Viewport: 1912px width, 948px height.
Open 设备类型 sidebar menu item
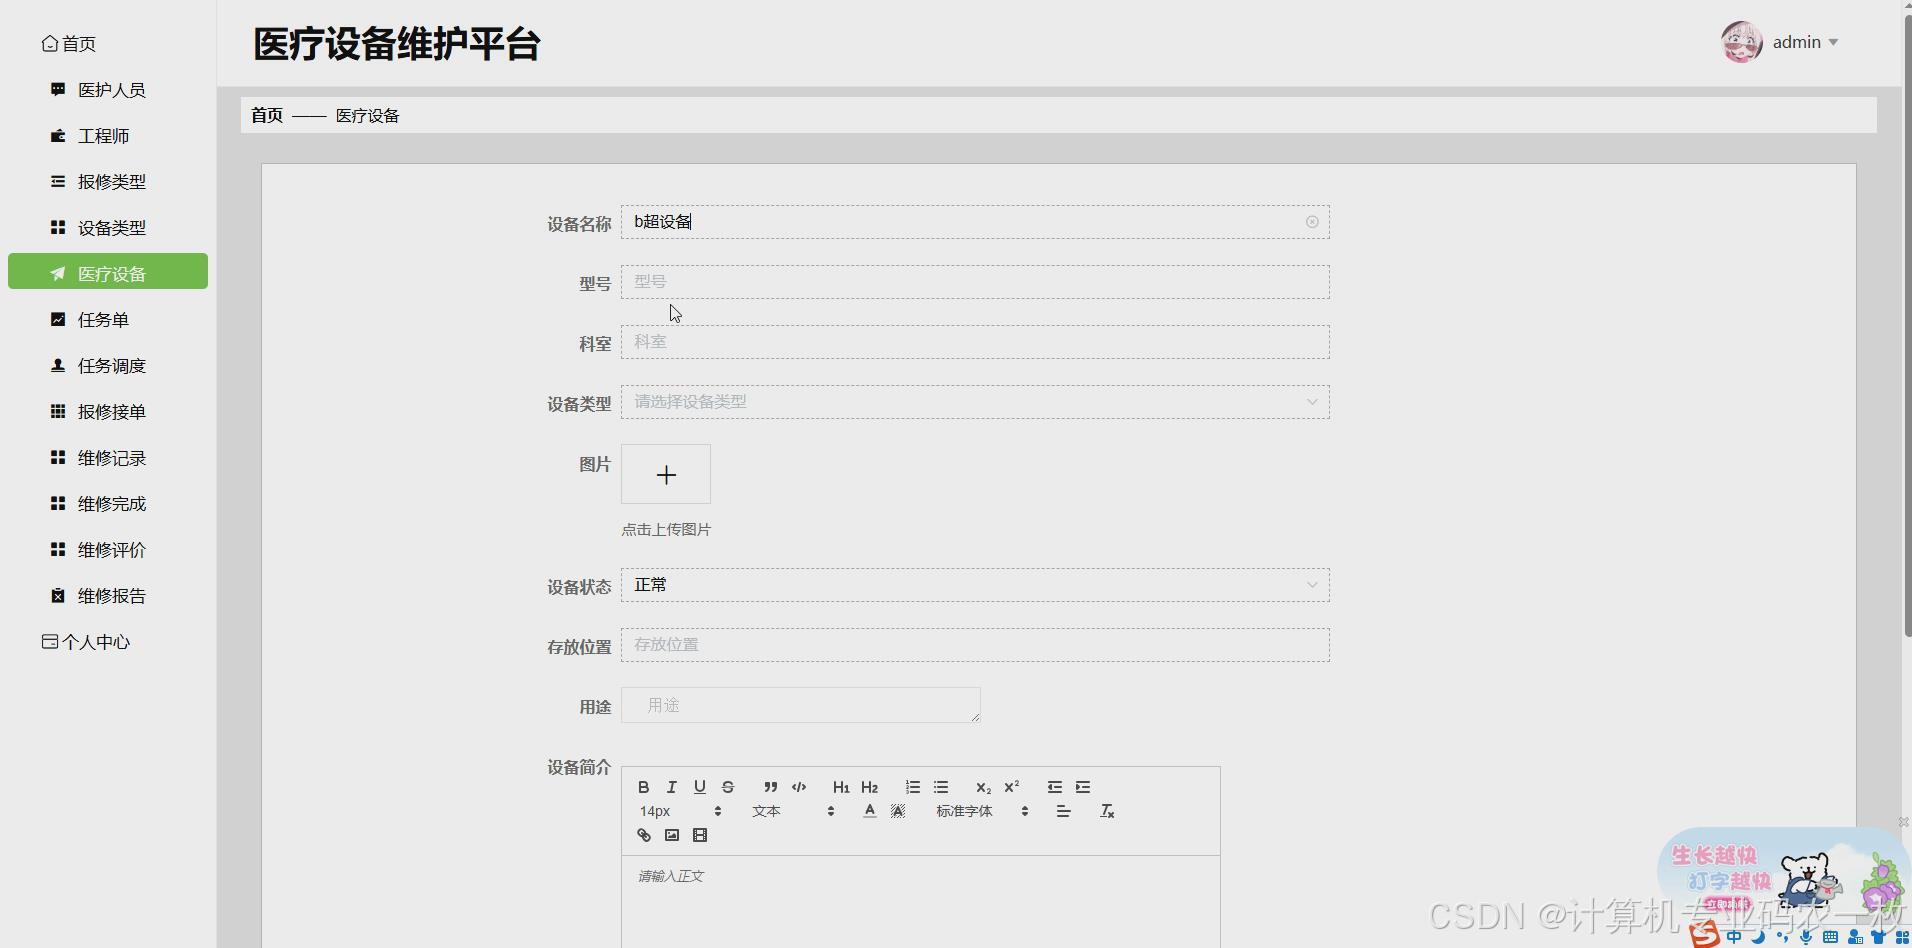[108, 228]
